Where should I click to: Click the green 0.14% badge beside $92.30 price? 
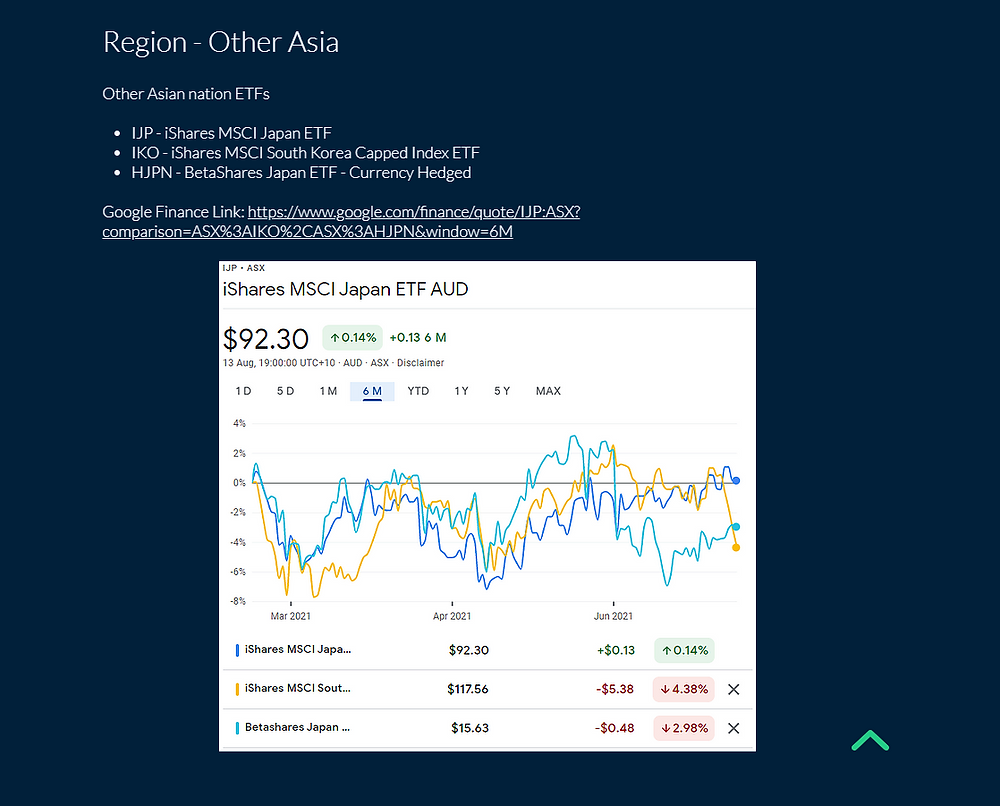point(353,337)
